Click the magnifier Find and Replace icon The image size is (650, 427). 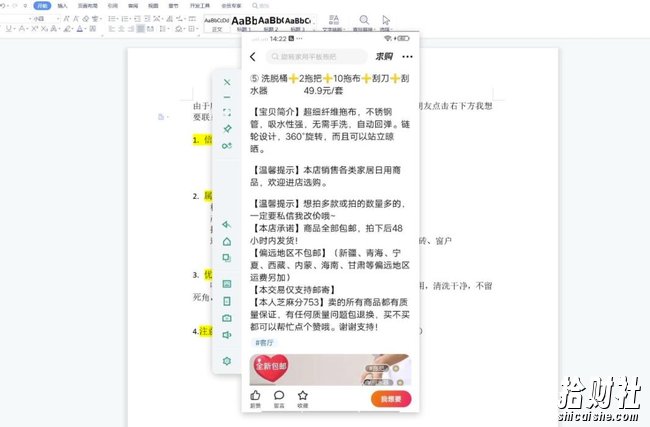pyautogui.click(x=364, y=20)
